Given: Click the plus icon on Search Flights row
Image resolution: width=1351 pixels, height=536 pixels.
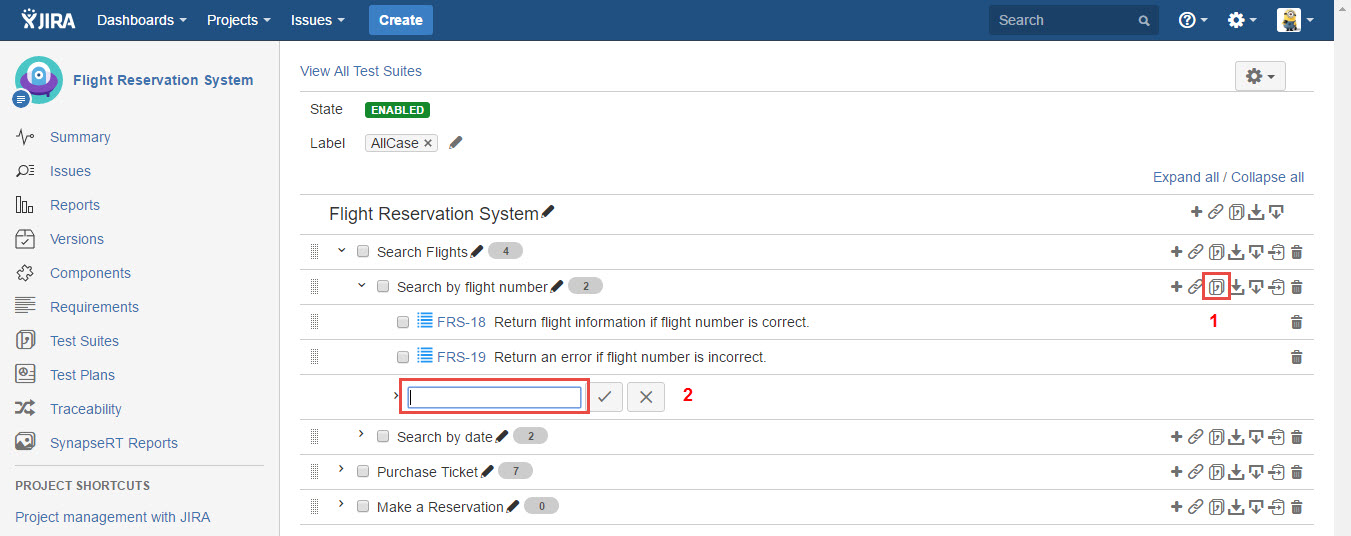Looking at the screenshot, I should pos(1176,252).
